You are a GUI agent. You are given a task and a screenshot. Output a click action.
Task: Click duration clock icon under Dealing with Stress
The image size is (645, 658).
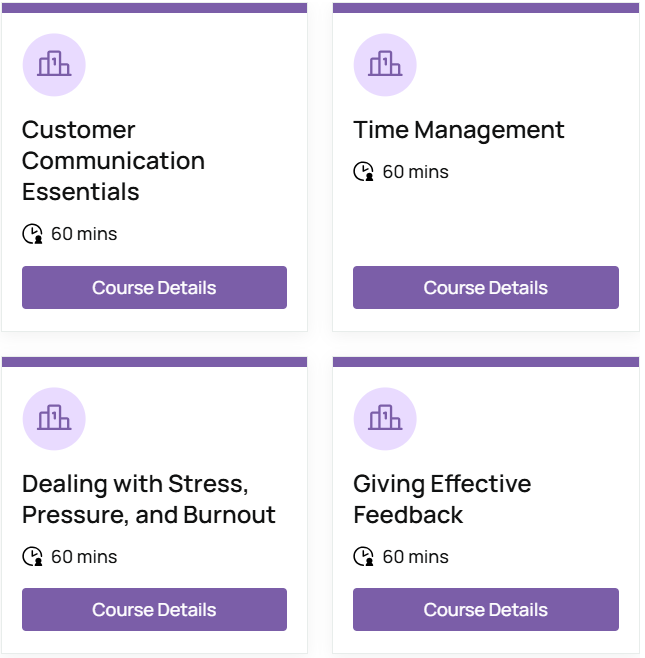[32, 557]
